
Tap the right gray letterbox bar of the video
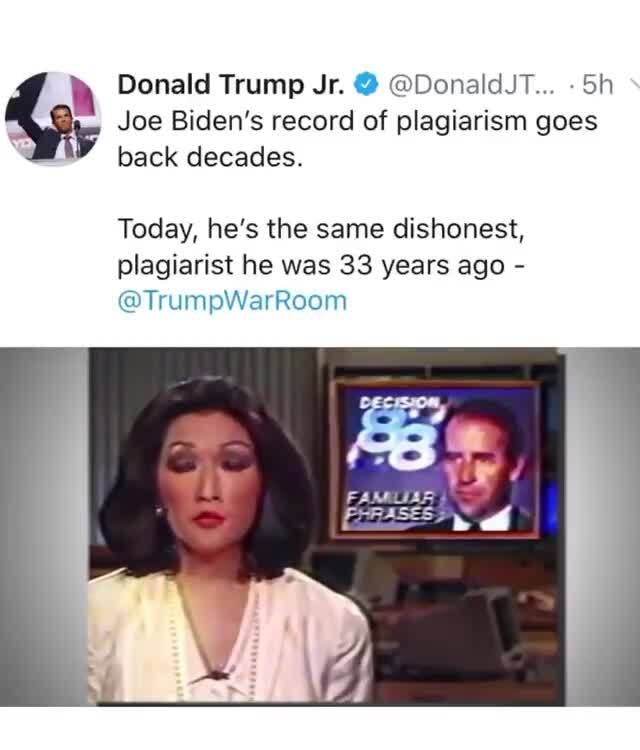tap(602, 527)
